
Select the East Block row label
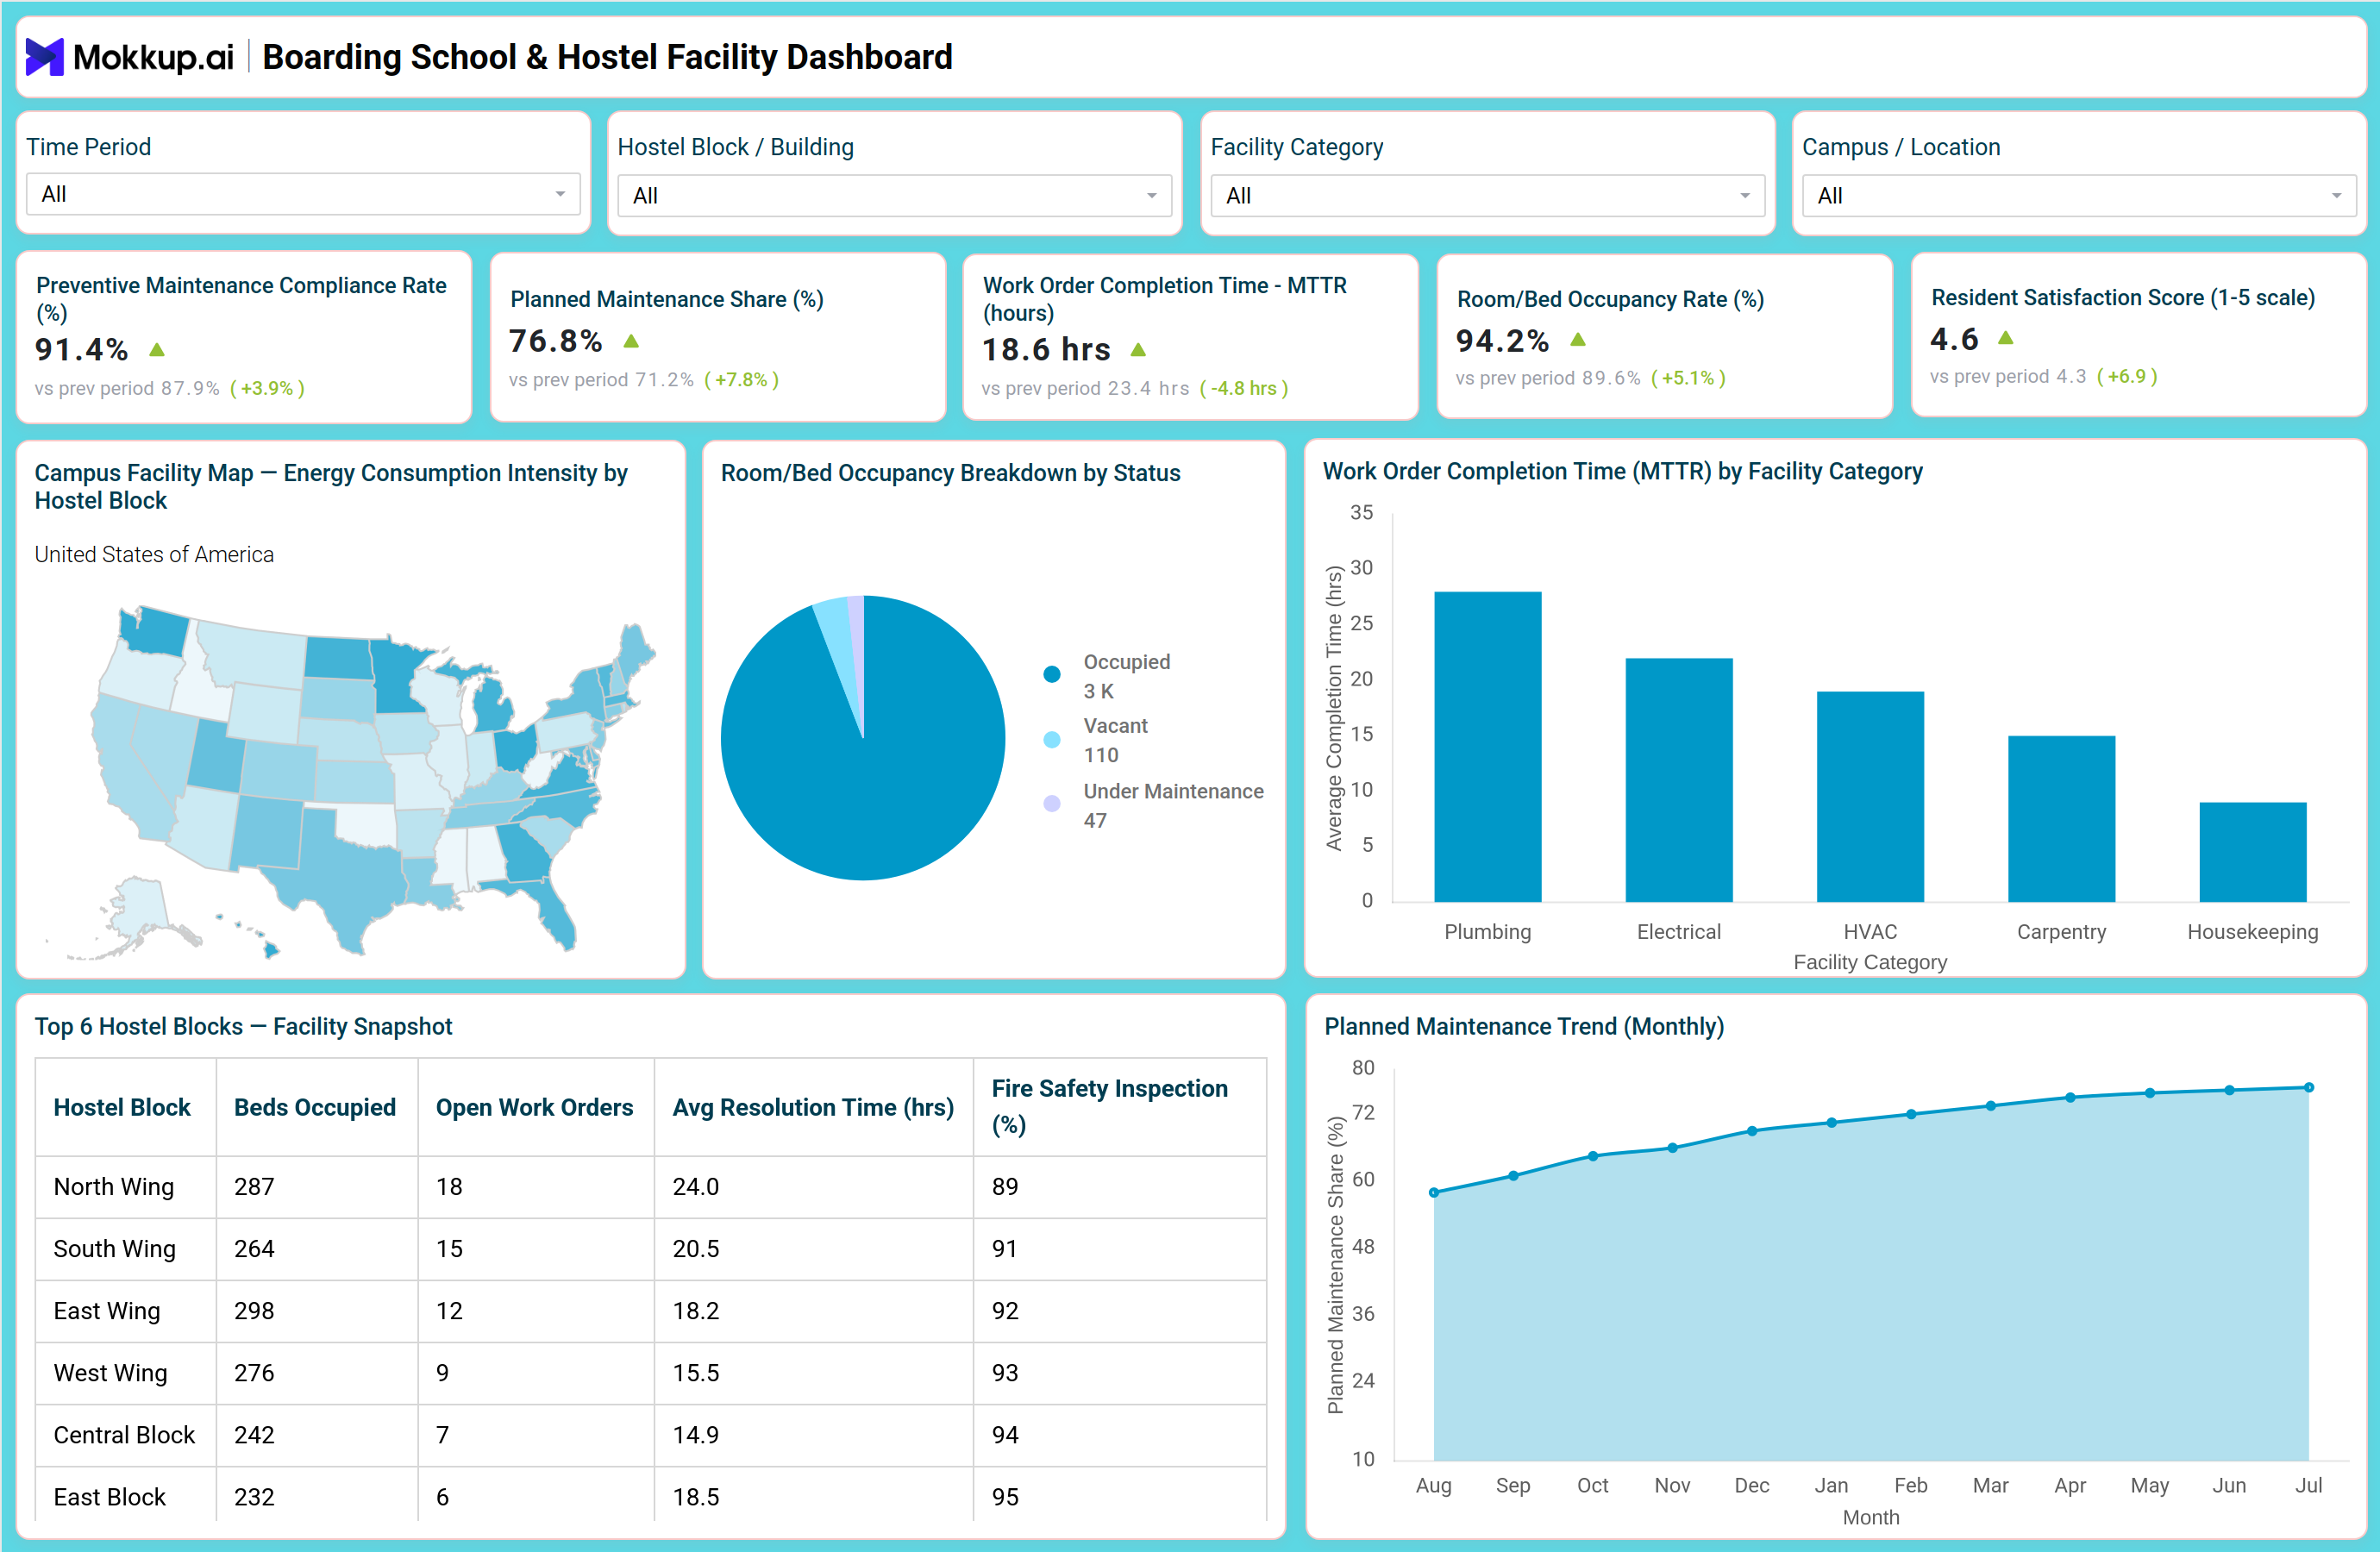pyautogui.click(x=109, y=1496)
